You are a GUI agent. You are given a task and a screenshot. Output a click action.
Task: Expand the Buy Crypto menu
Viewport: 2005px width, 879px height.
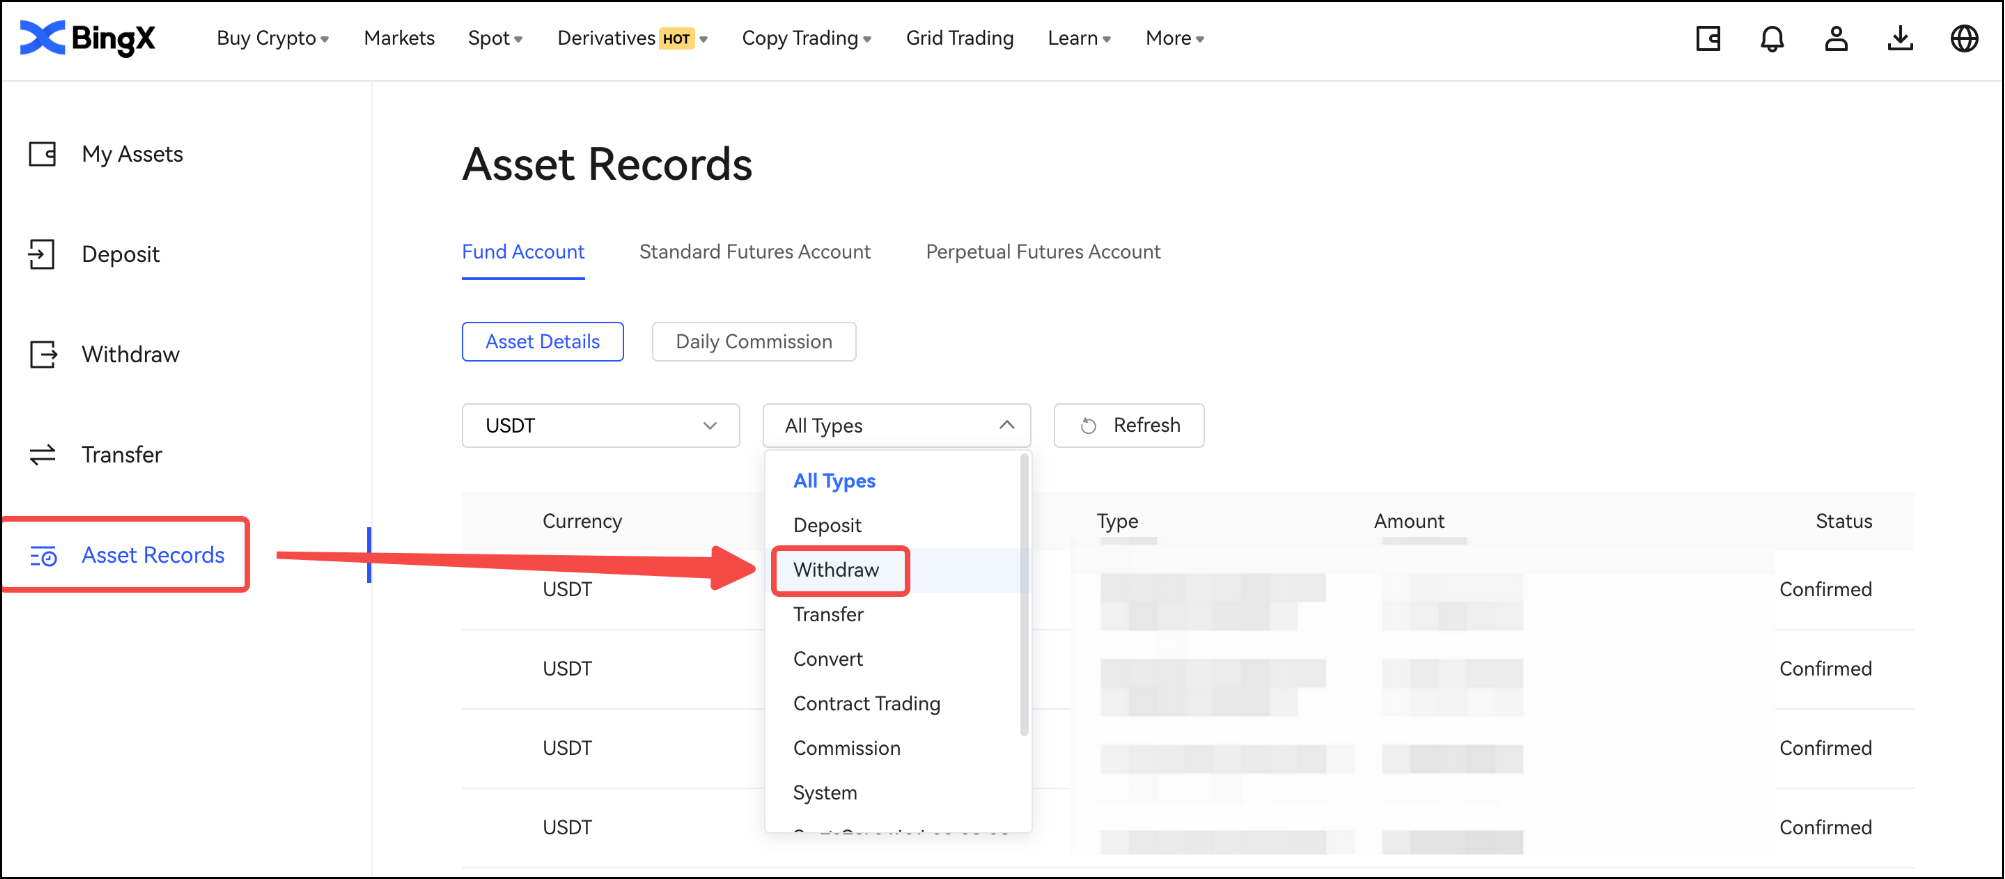272,38
